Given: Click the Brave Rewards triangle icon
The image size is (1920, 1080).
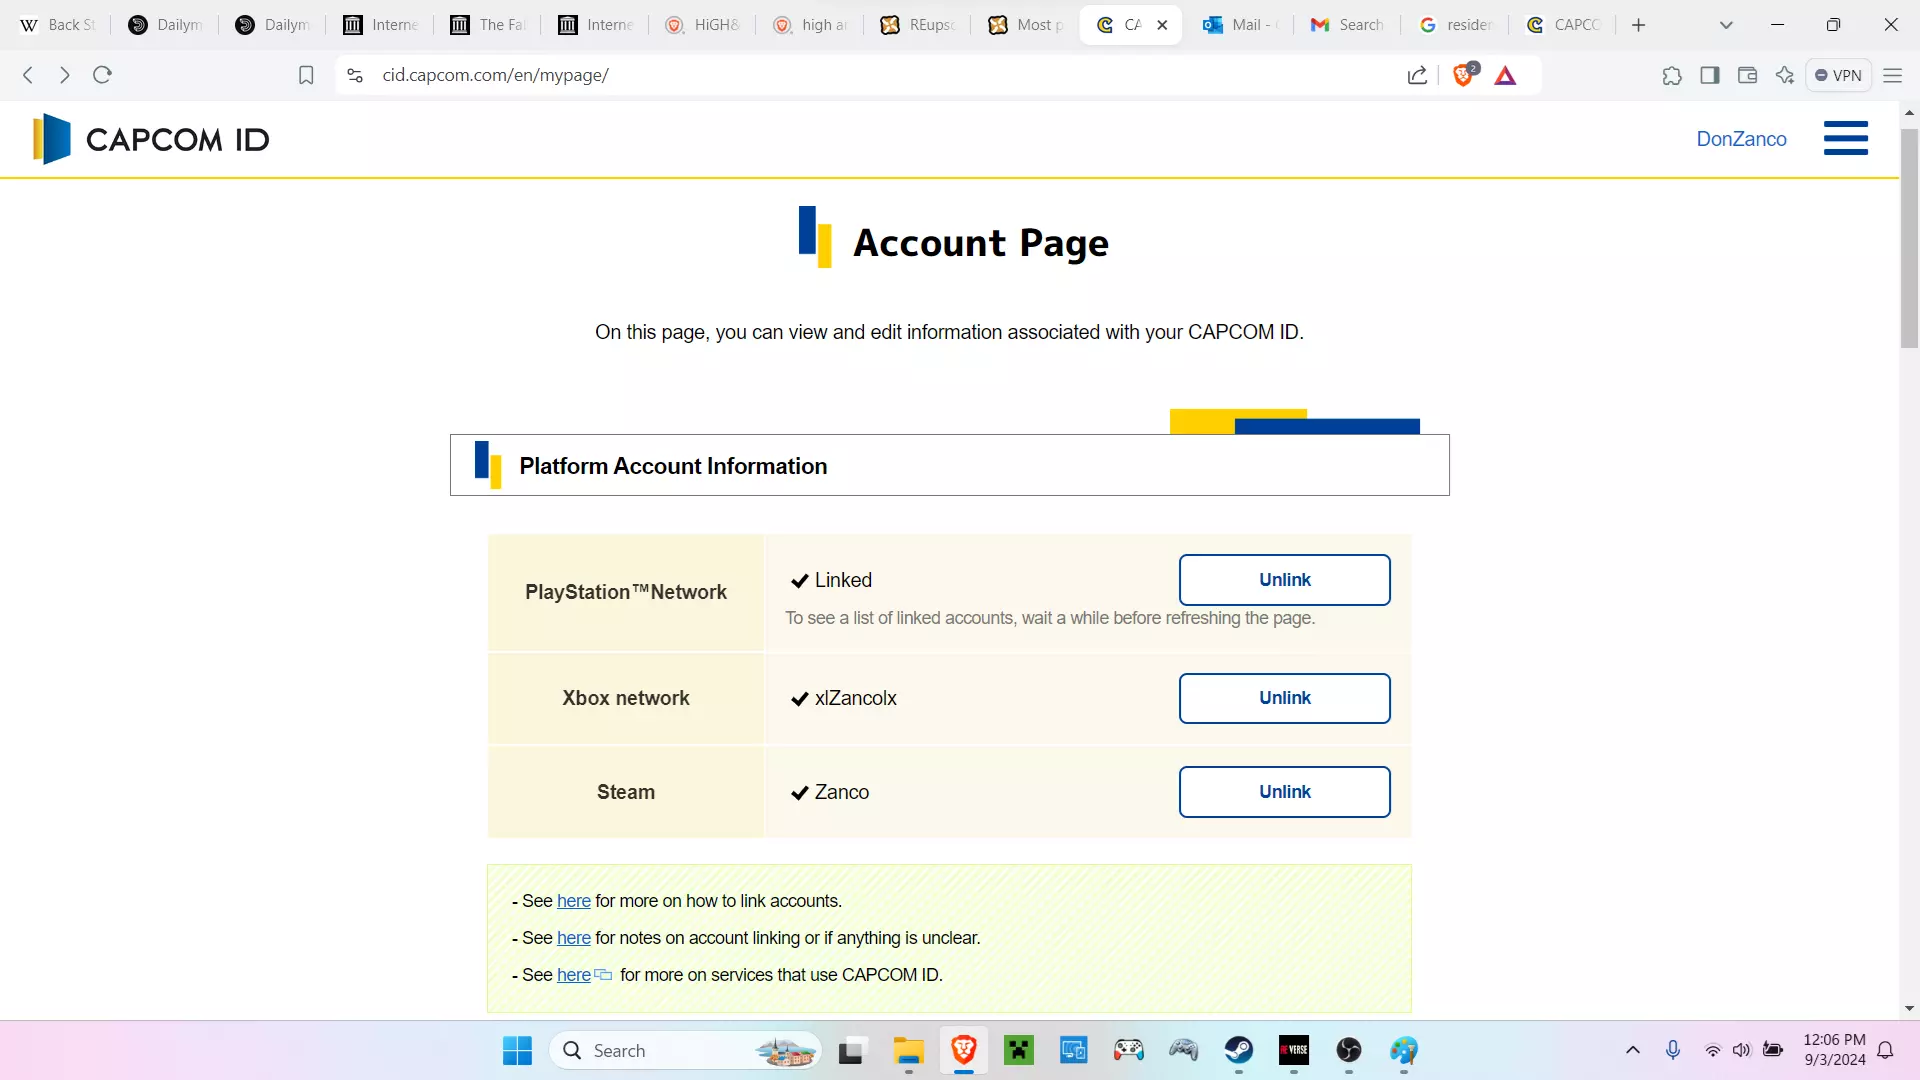Looking at the screenshot, I should pyautogui.click(x=1505, y=75).
